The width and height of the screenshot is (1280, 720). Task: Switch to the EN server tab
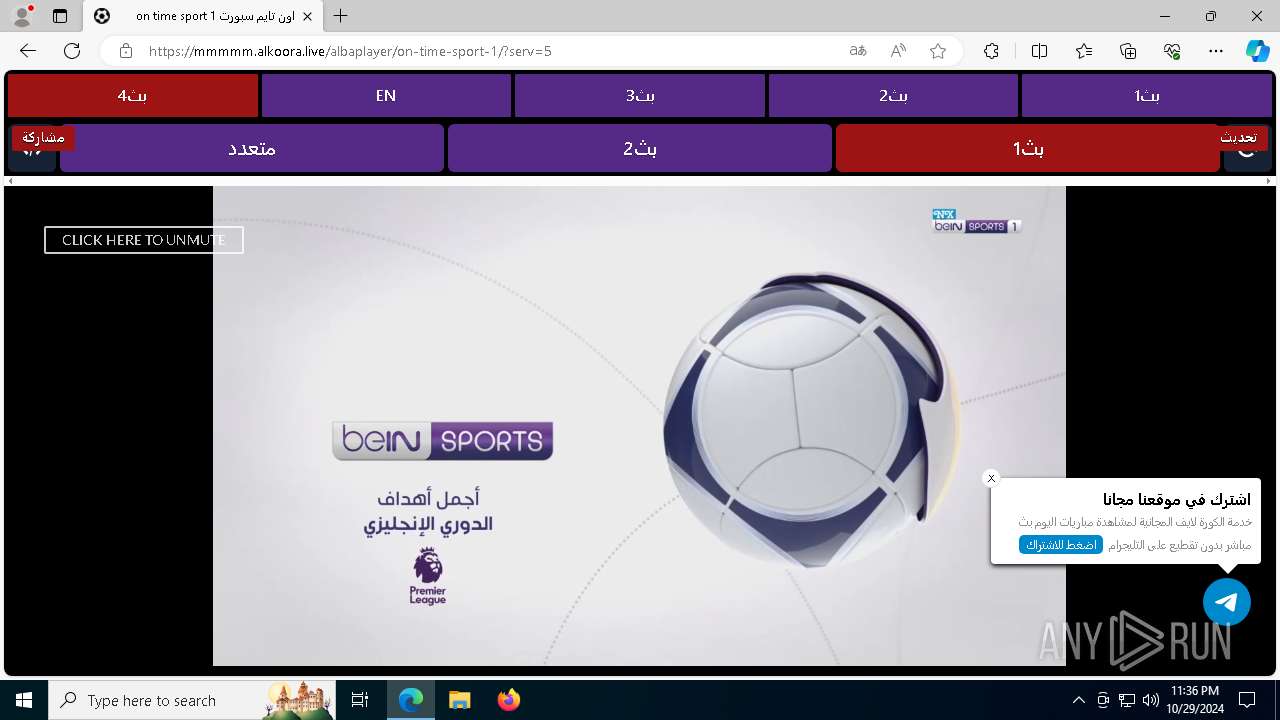point(386,96)
